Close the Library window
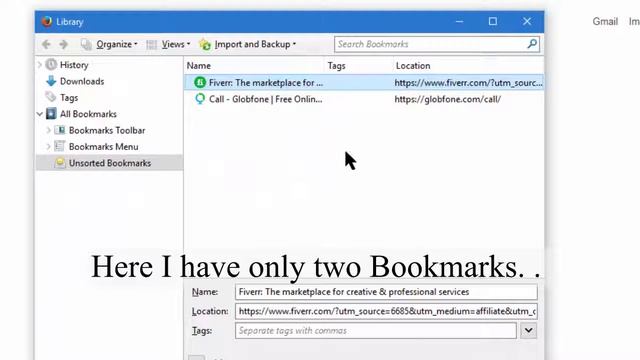Image resolution: width=640 pixels, height=360 pixels. pos(527,21)
